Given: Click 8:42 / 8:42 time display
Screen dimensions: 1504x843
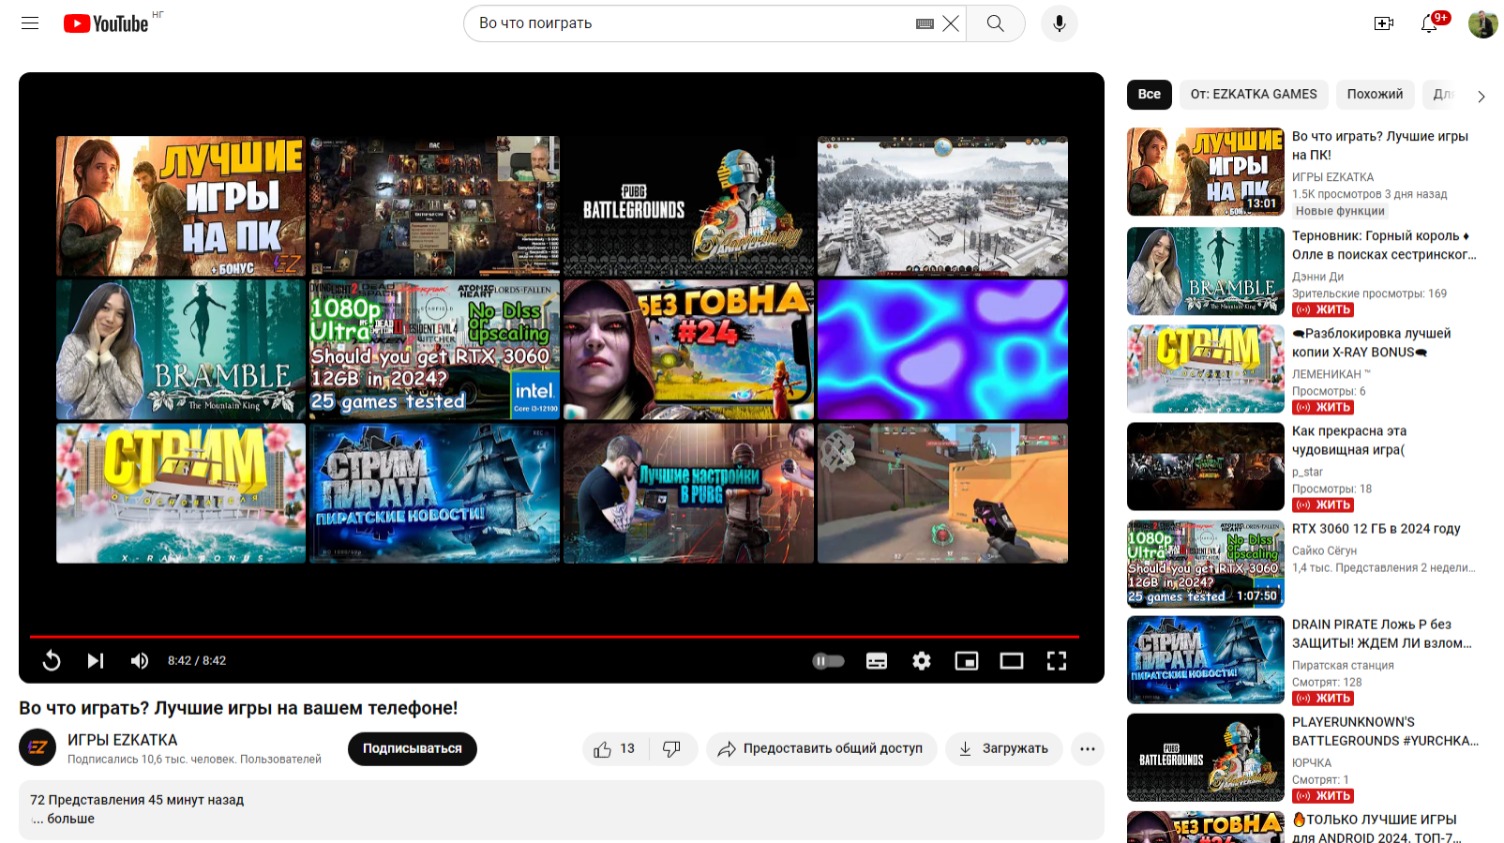Looking at the screenshot, I should (x=197, y=660).
